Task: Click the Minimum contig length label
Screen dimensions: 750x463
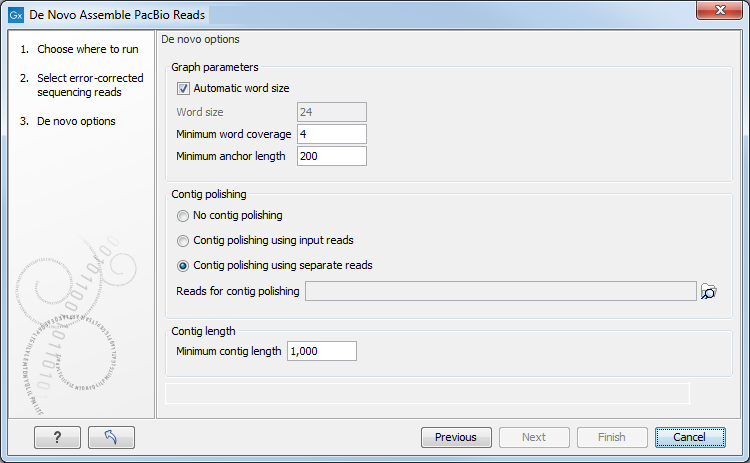Action: tap(229, 352)
